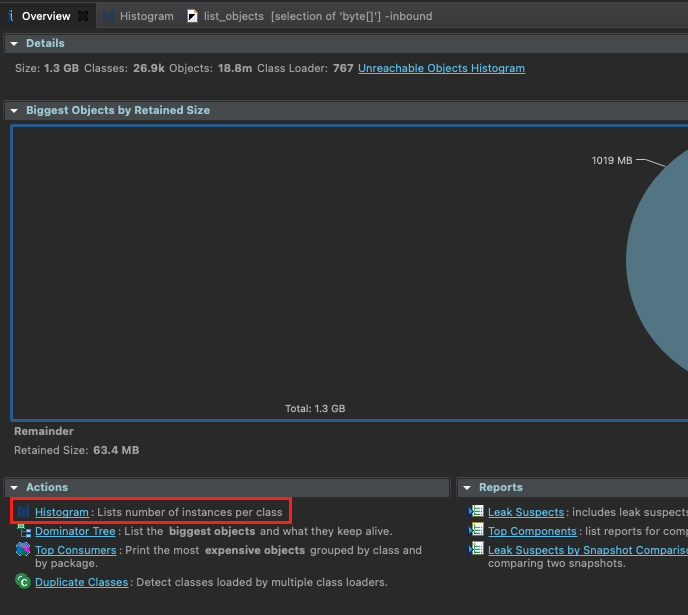Click the Top Components report icon
This screenshot has width=688, height=615.
coord(476,530)
